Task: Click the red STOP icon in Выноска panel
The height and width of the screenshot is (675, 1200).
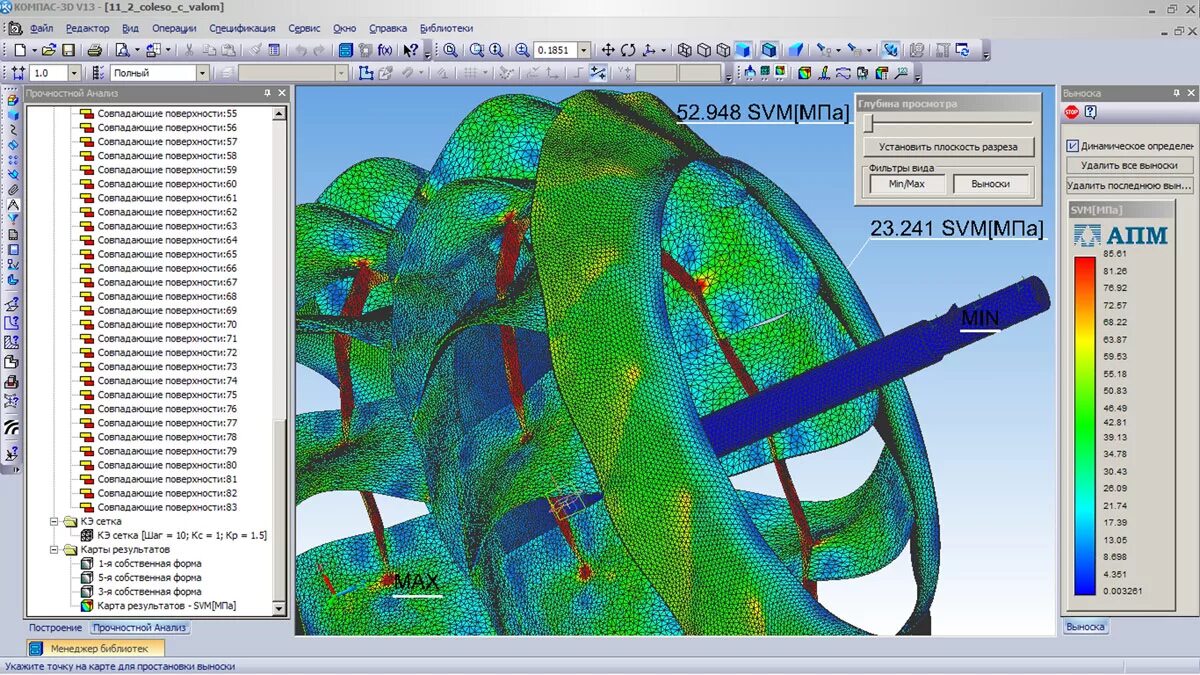Action: pyautogui.click(x=1072, y=112)
